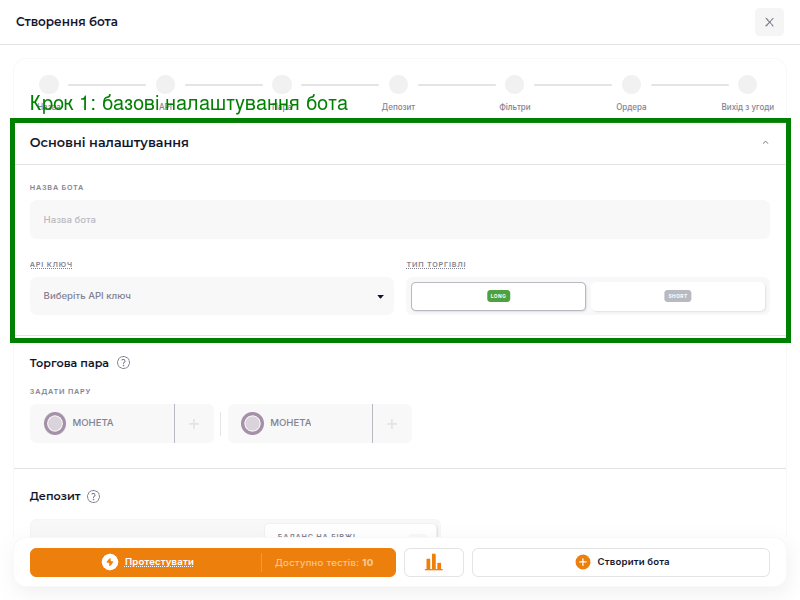Go to the Фільтри step in stepper
This screenshot has height=600, width=800.
pyautogui.click(x=514, y=93)
